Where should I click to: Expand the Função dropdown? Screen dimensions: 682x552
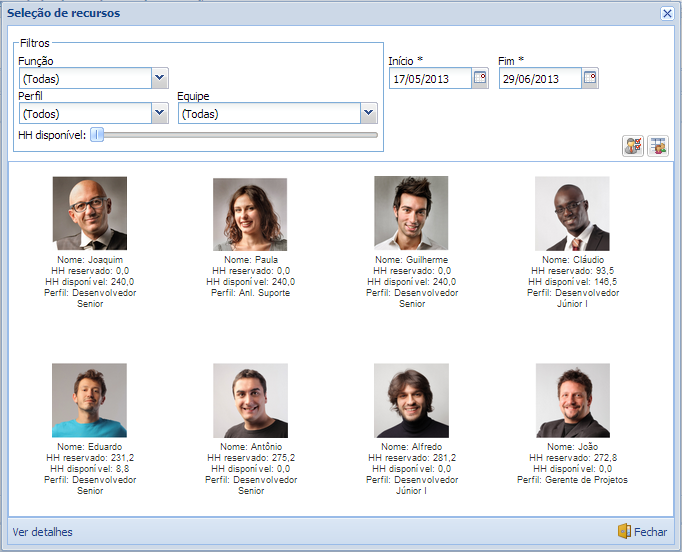159,78
